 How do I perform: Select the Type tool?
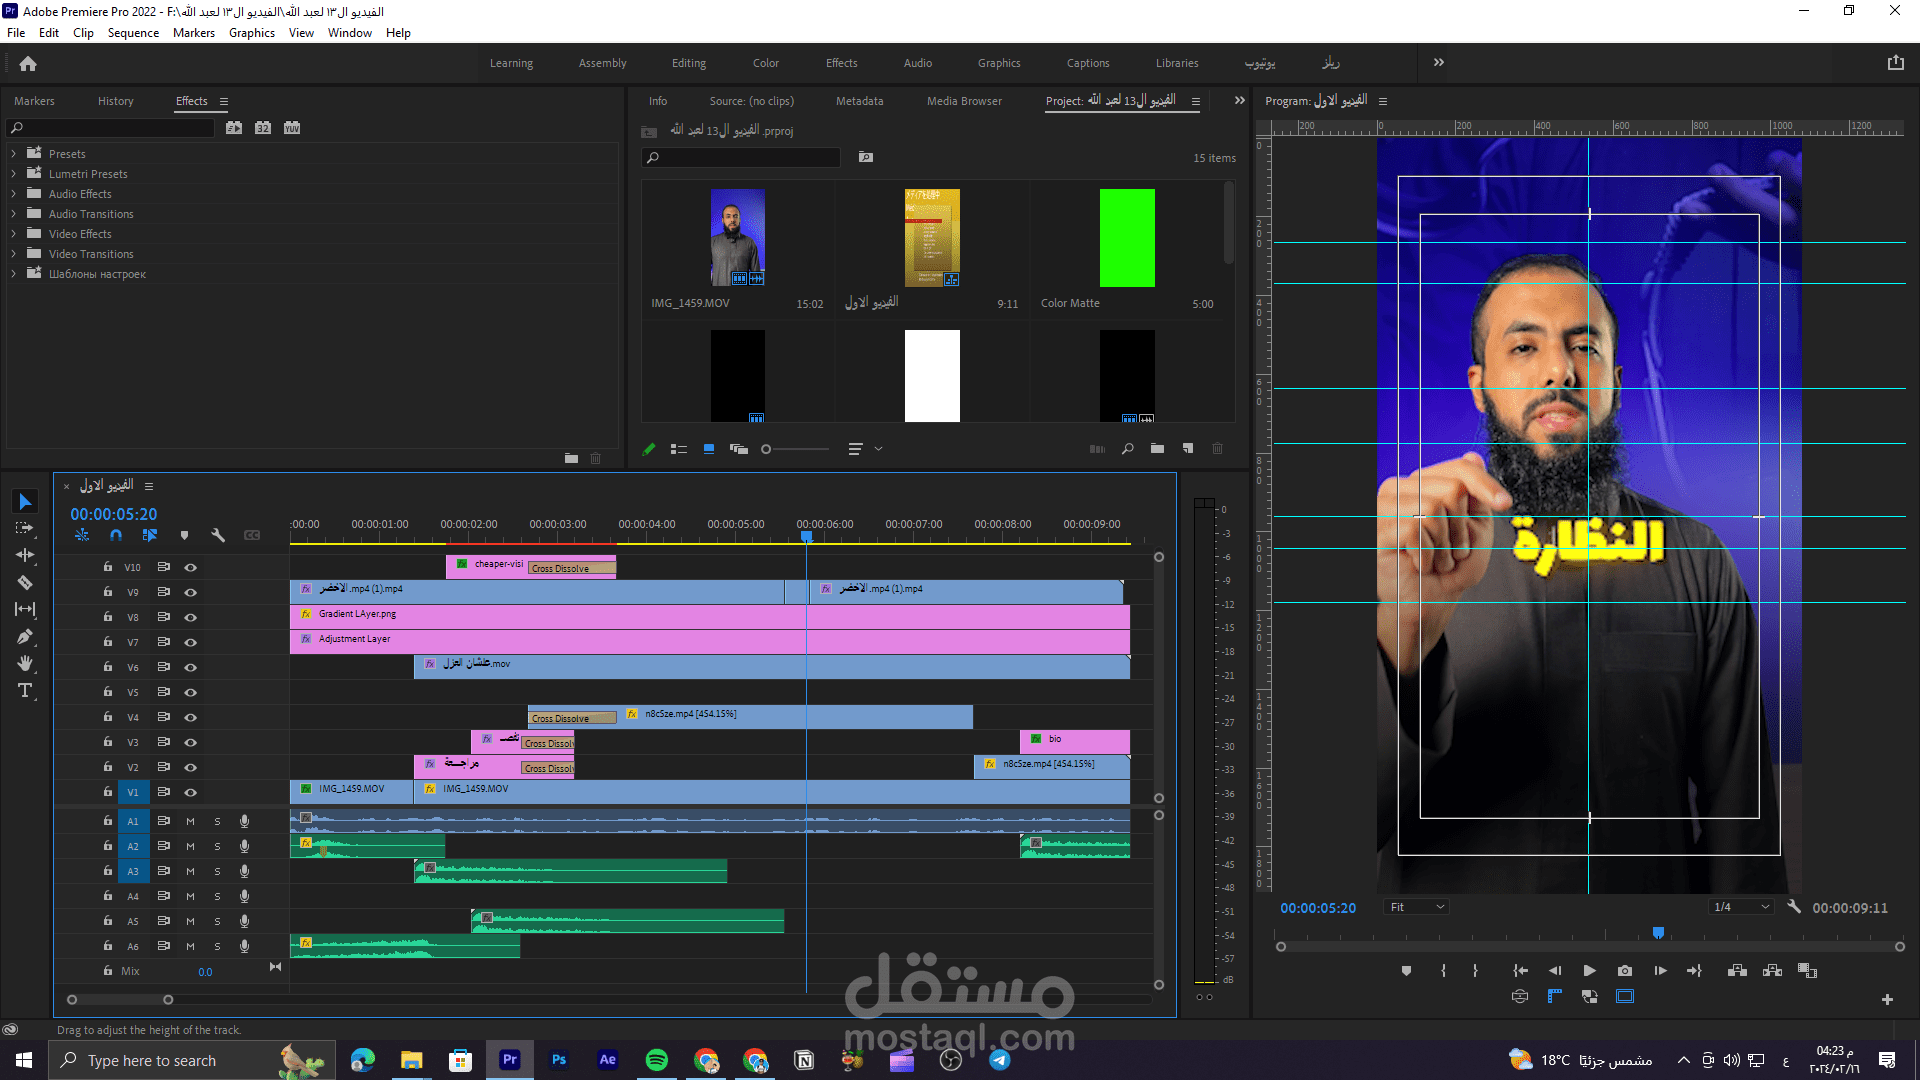tap(25, 691)
